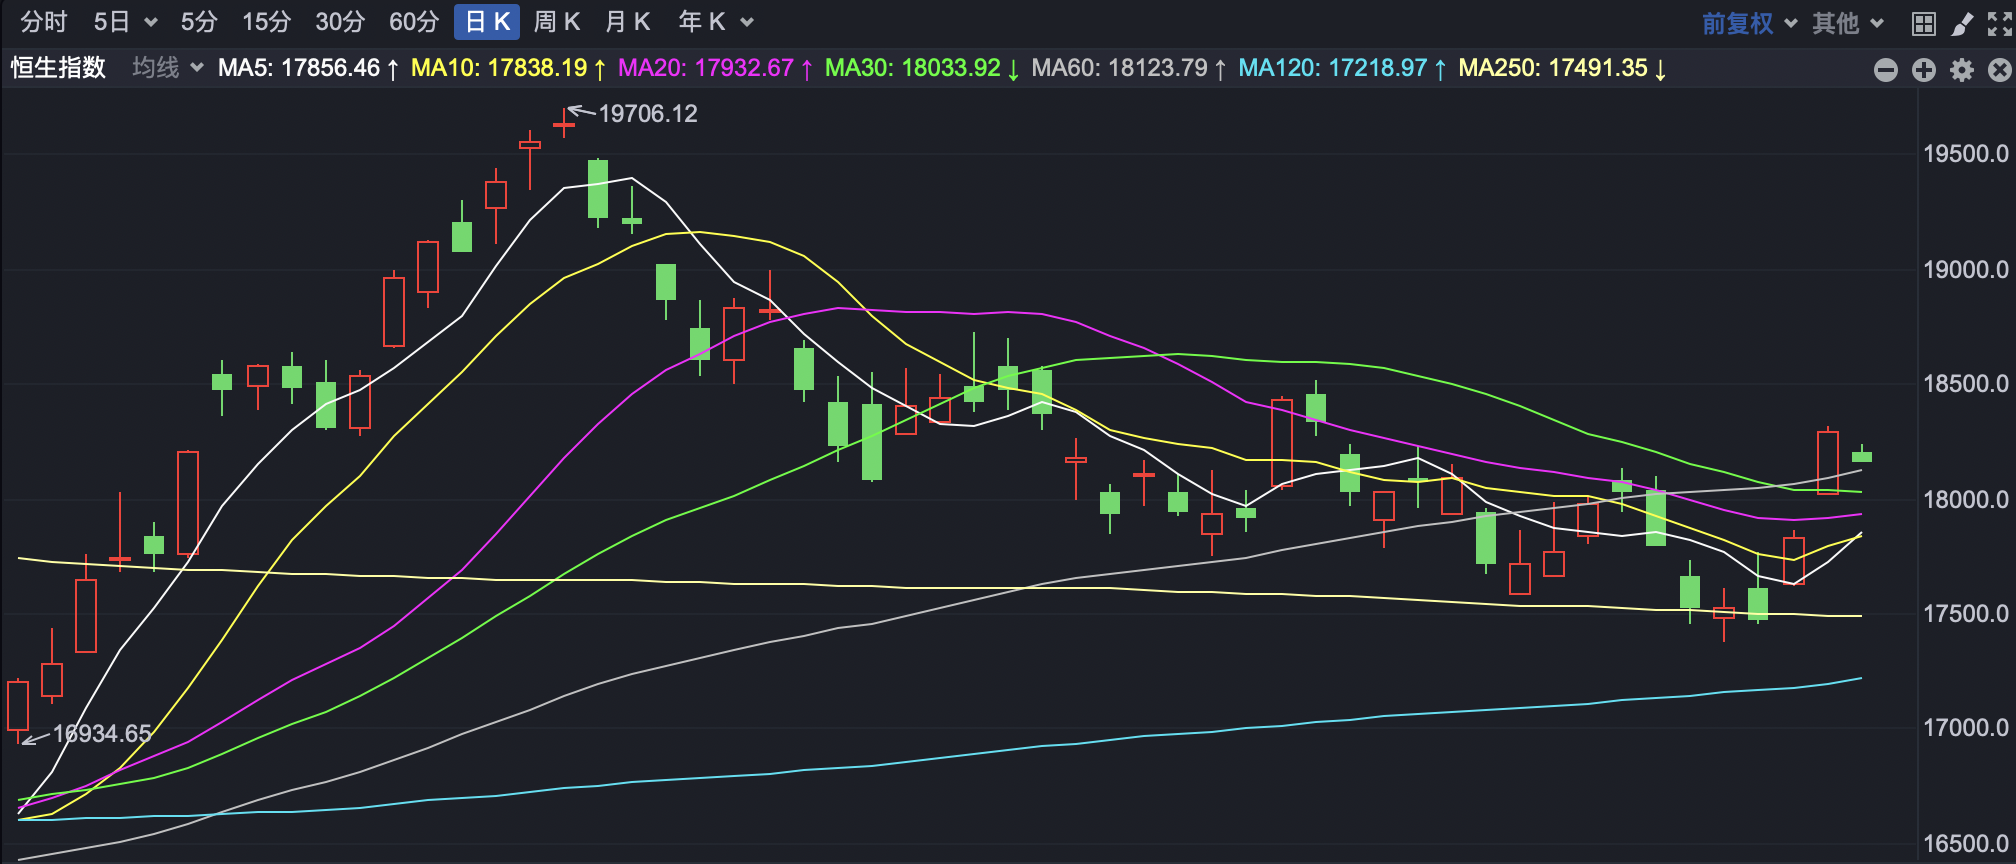Click the MA250: 17491.35 indicator value
Viewport: 2016px width, 864px height.
coord(1563,68)
